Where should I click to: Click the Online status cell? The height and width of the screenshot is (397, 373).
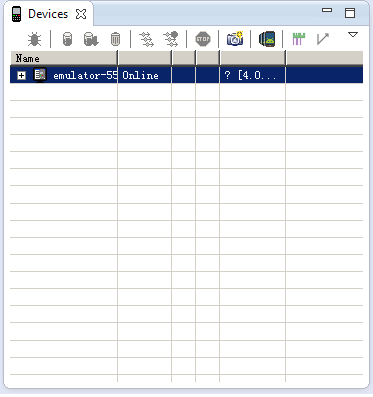(144, 75)
